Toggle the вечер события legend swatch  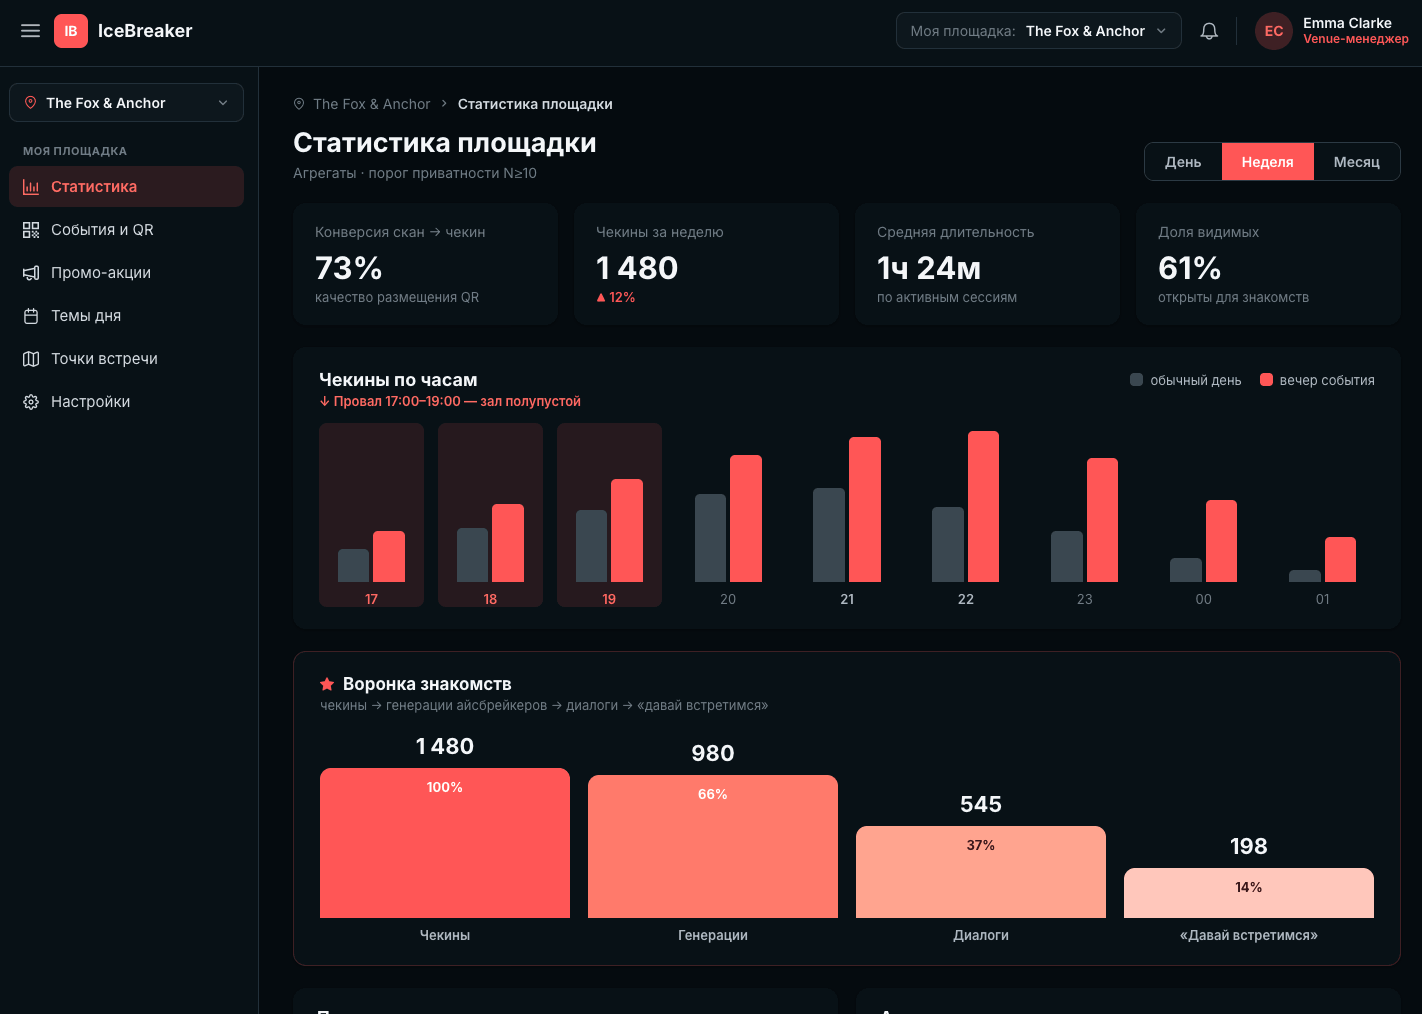(1266, 380)
